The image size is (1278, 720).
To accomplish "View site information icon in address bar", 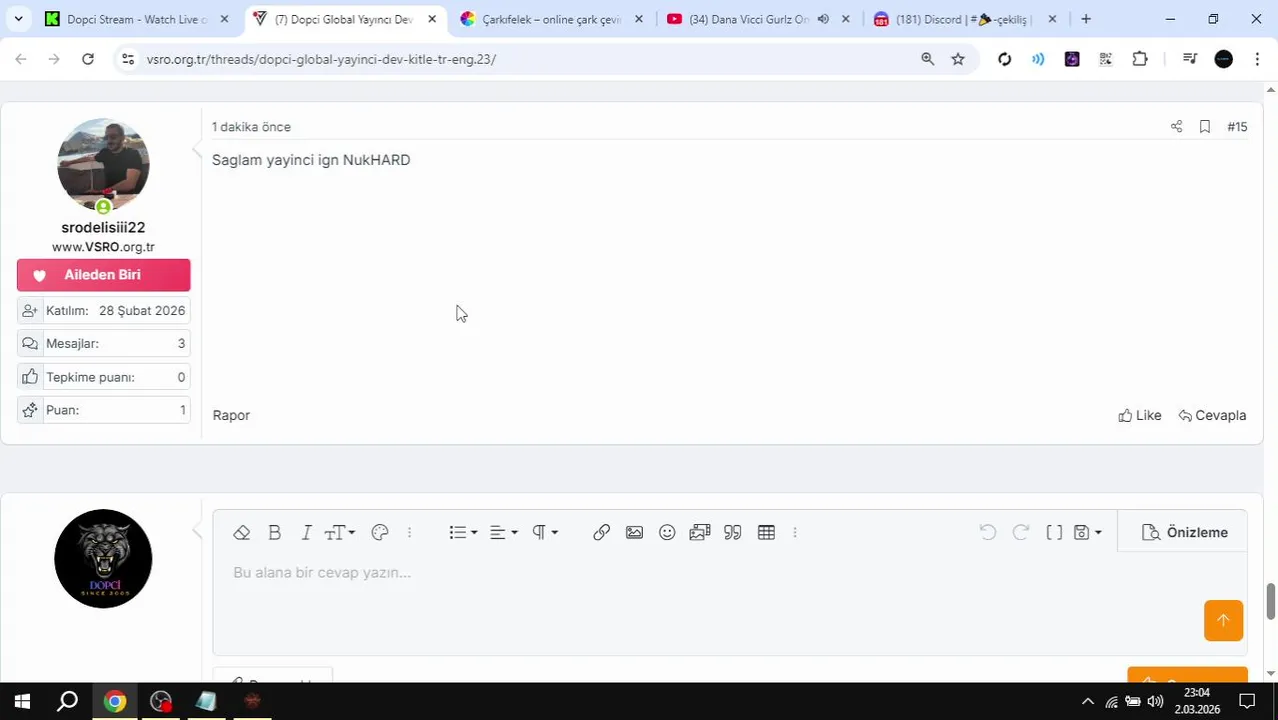I will [x=127, y=59].
